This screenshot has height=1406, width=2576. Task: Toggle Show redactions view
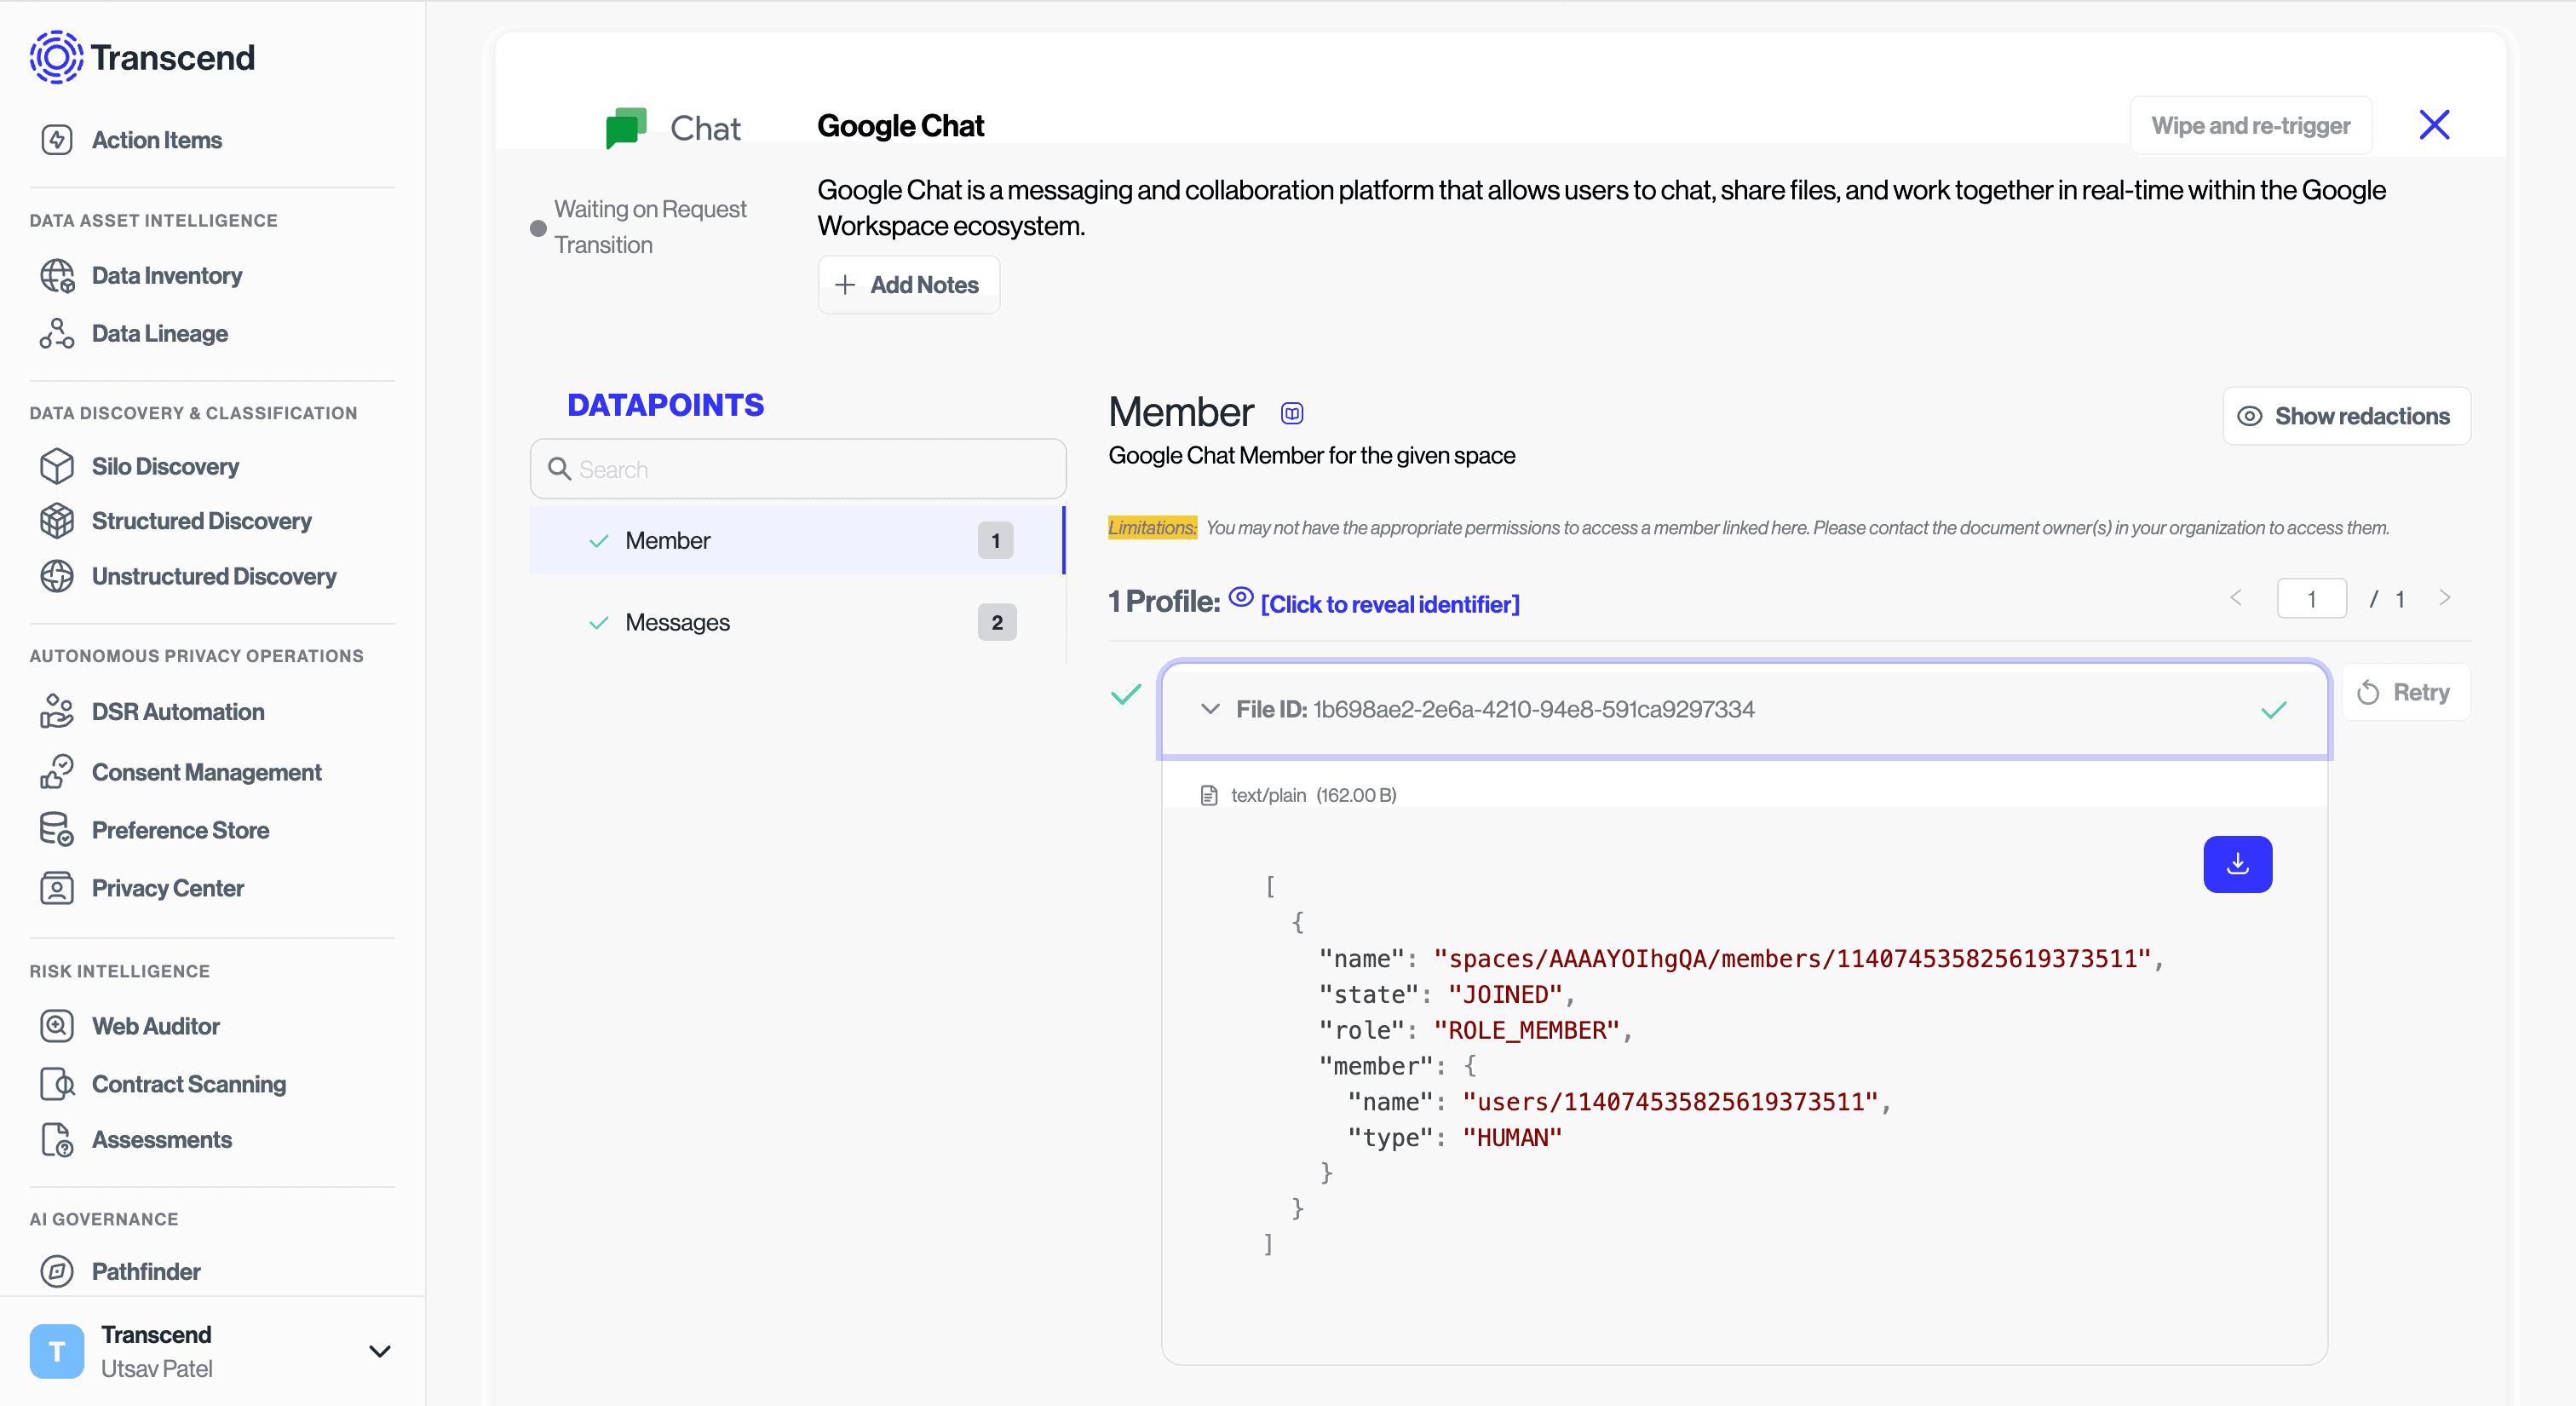(x=2345, y=416)
